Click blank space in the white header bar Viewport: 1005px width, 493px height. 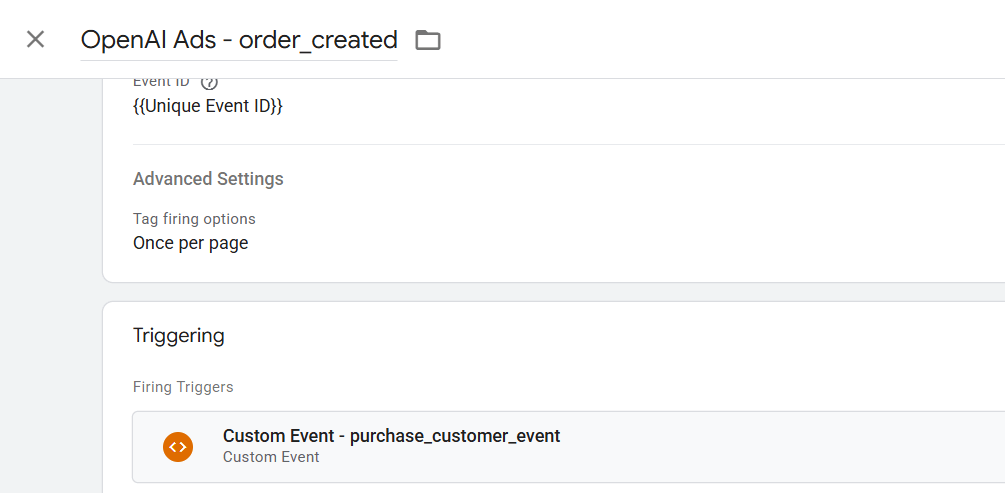pyautogui.click(x=705, y=40)
